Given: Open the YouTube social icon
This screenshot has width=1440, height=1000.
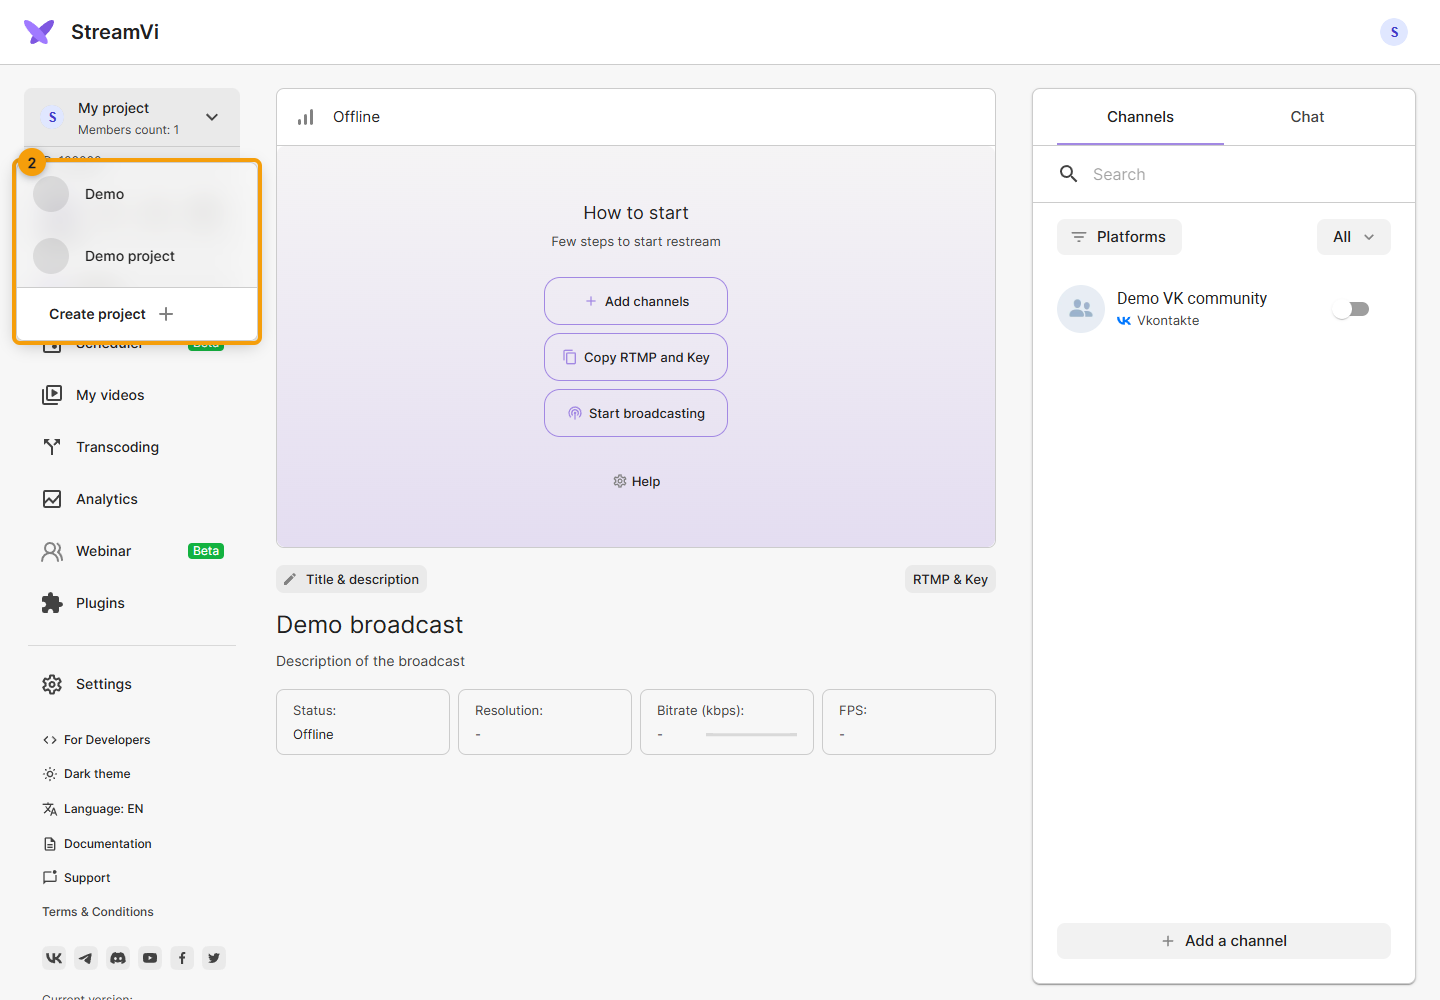Looking at the screenshot, I should pos(150,958).
